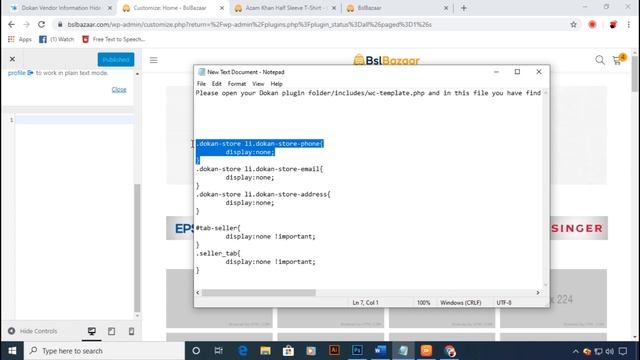
Task: Open Notepad View menu
Action: (258, 84)
